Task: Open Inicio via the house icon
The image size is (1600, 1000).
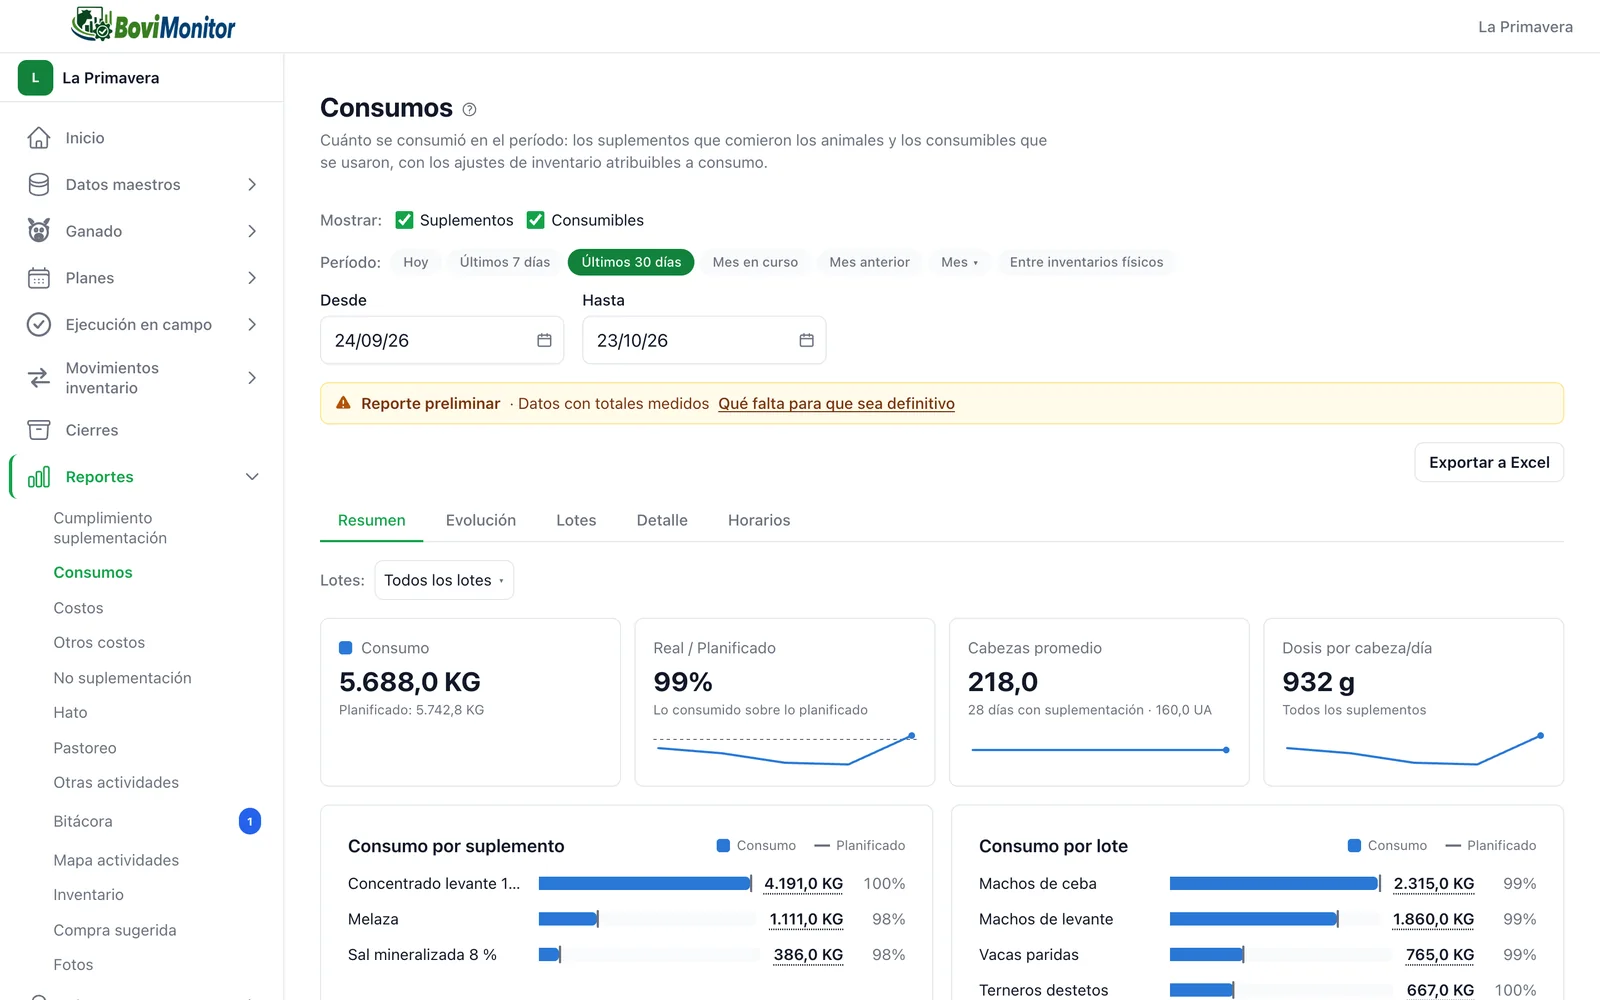Action: (x=39, y=138)
